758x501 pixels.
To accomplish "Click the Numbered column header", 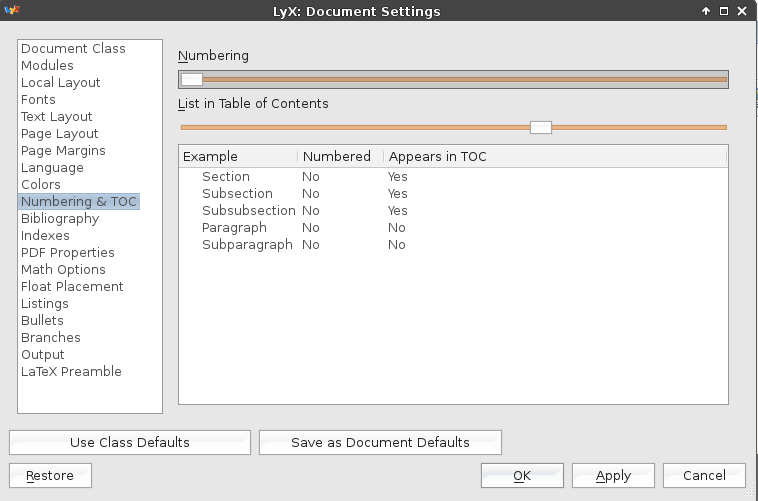I will [340, 157].
